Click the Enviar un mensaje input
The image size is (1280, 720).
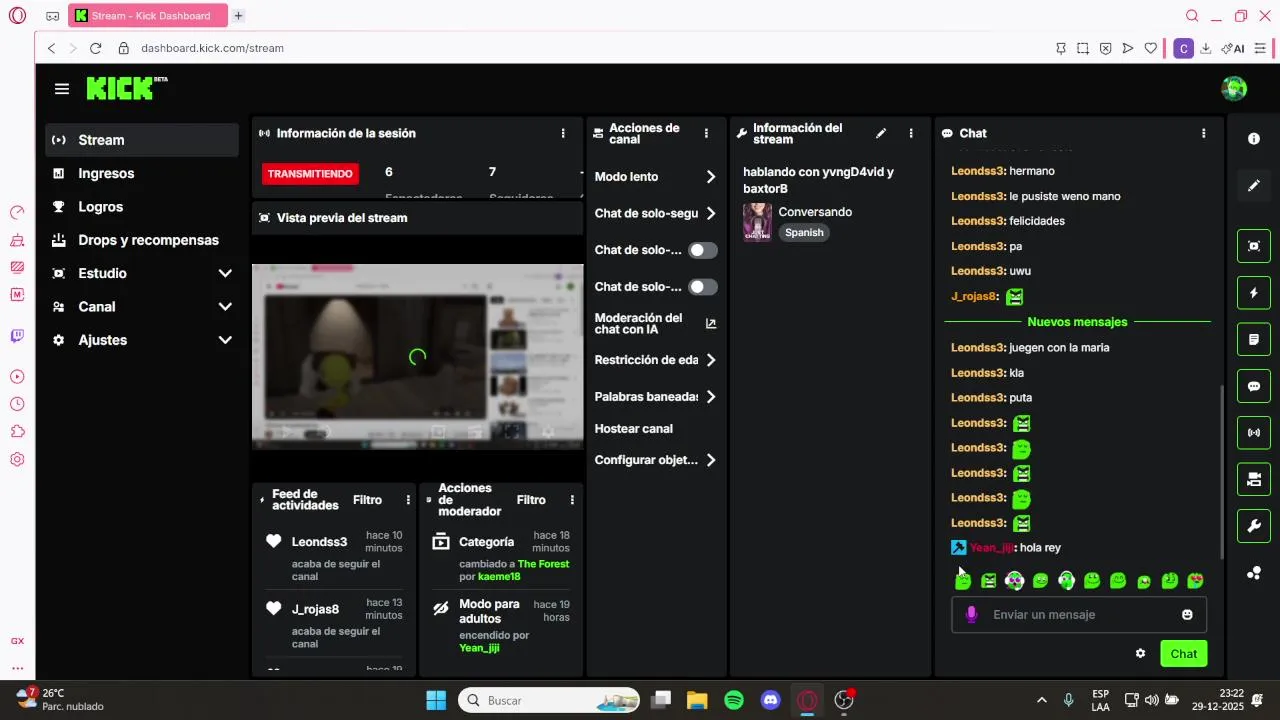click(x=1079, y=615)
